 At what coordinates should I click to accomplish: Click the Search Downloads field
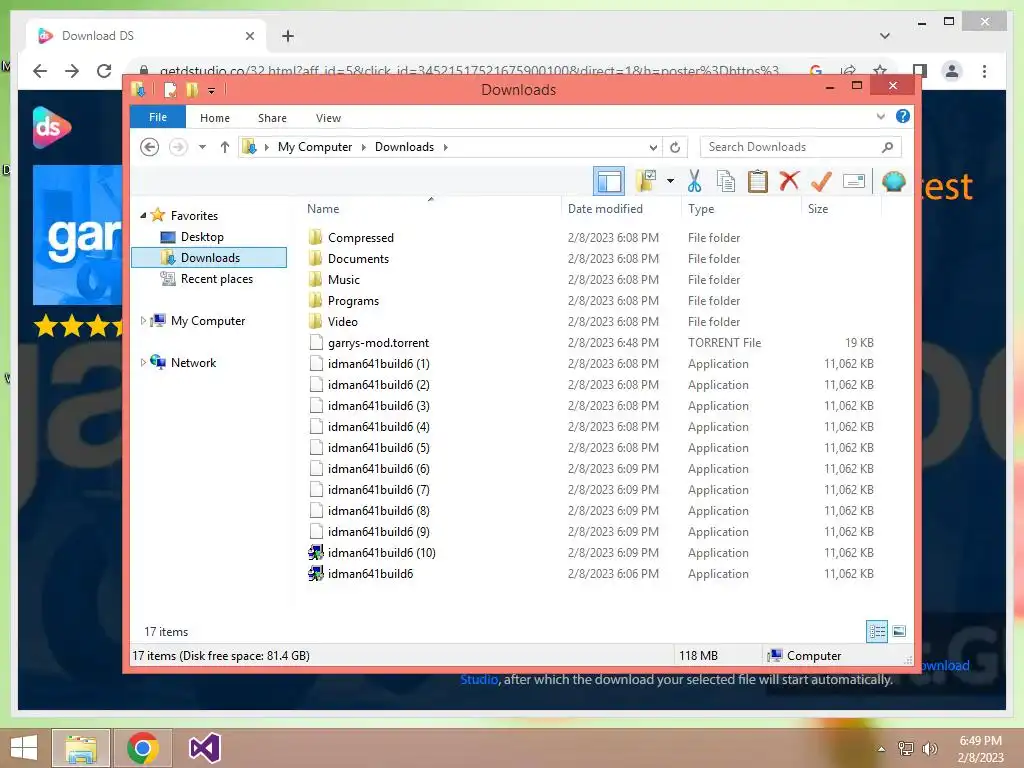(x=801, y=147)
